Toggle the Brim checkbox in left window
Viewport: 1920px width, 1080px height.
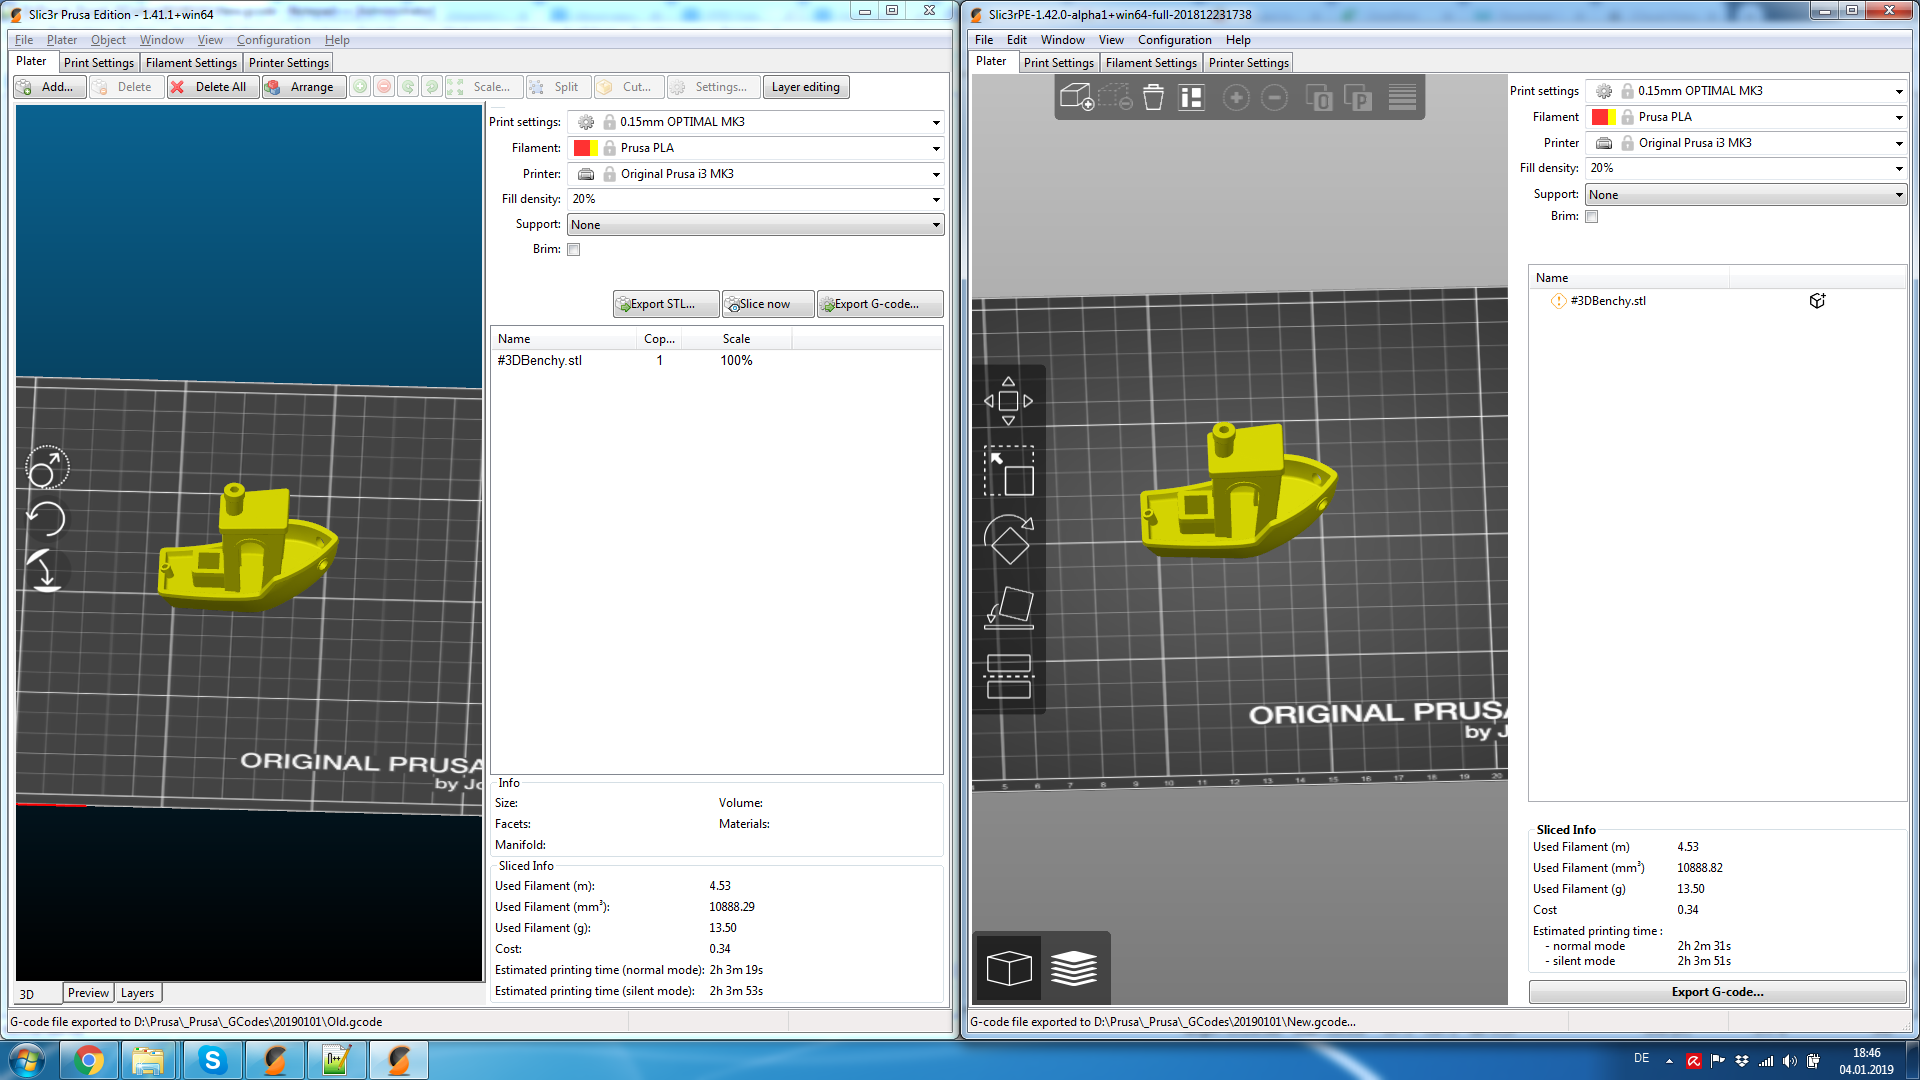pos(574,250)
